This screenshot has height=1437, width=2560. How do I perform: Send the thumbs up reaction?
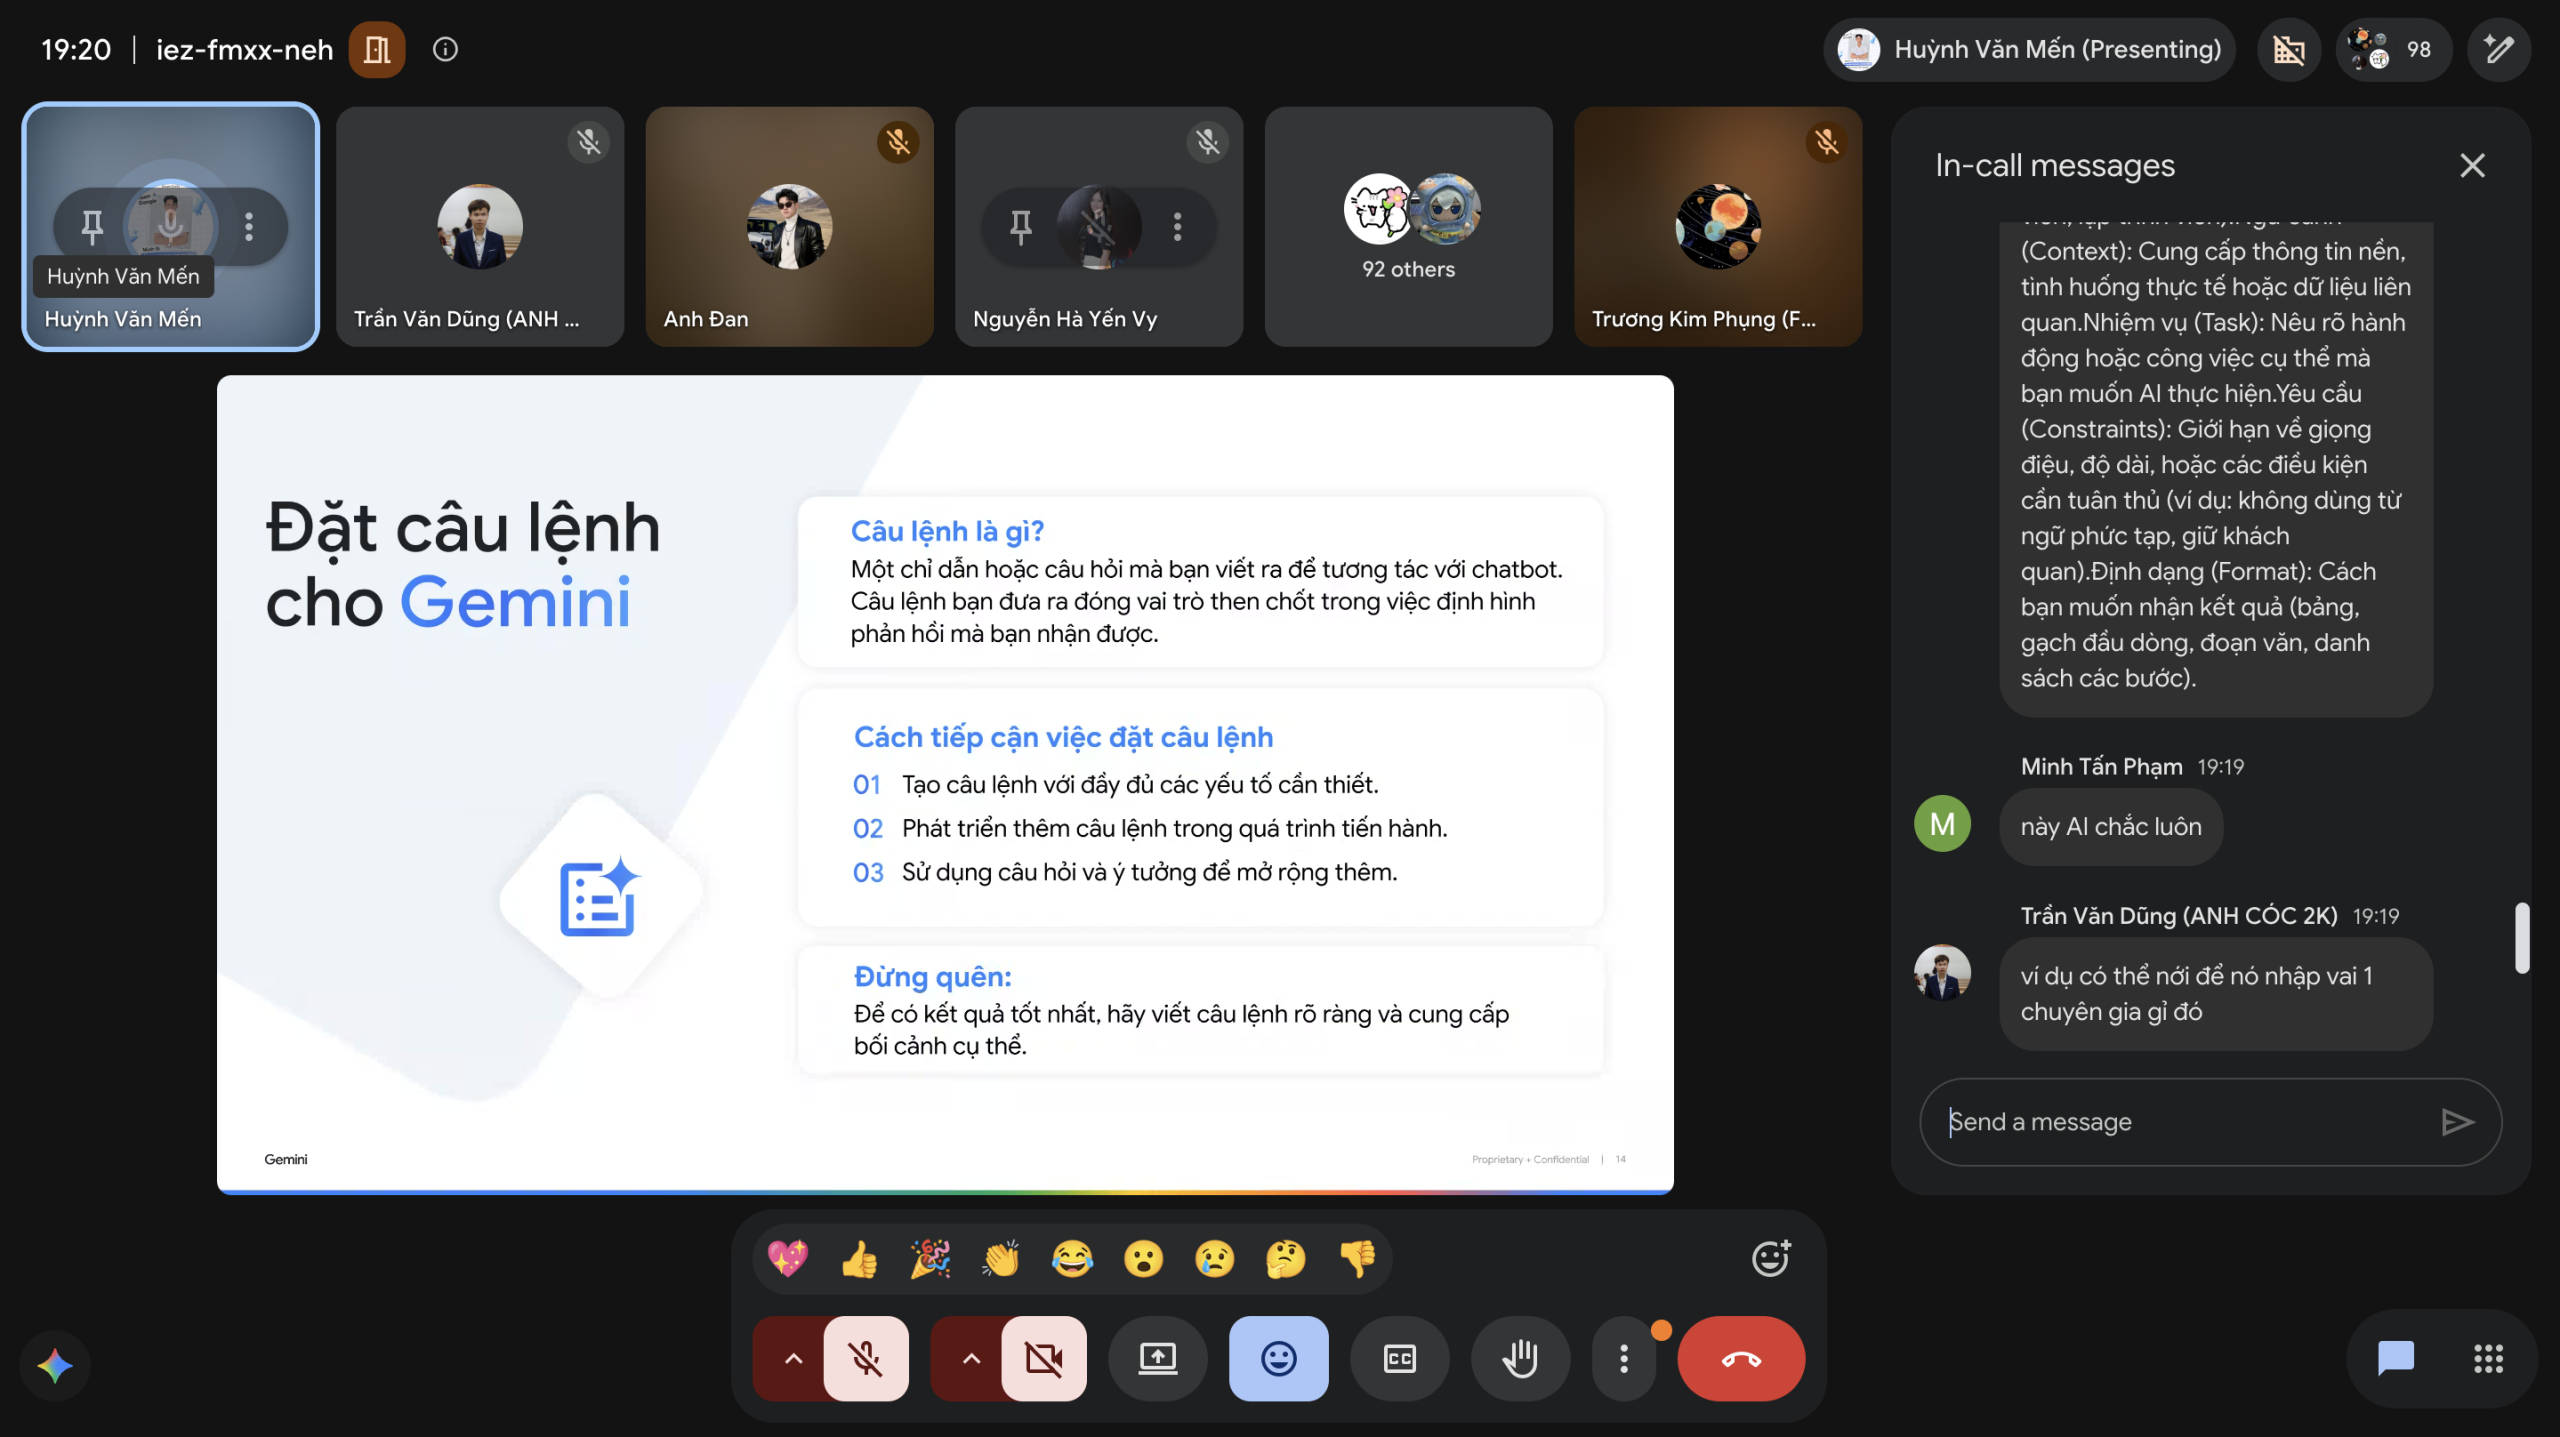(859, 1258)
